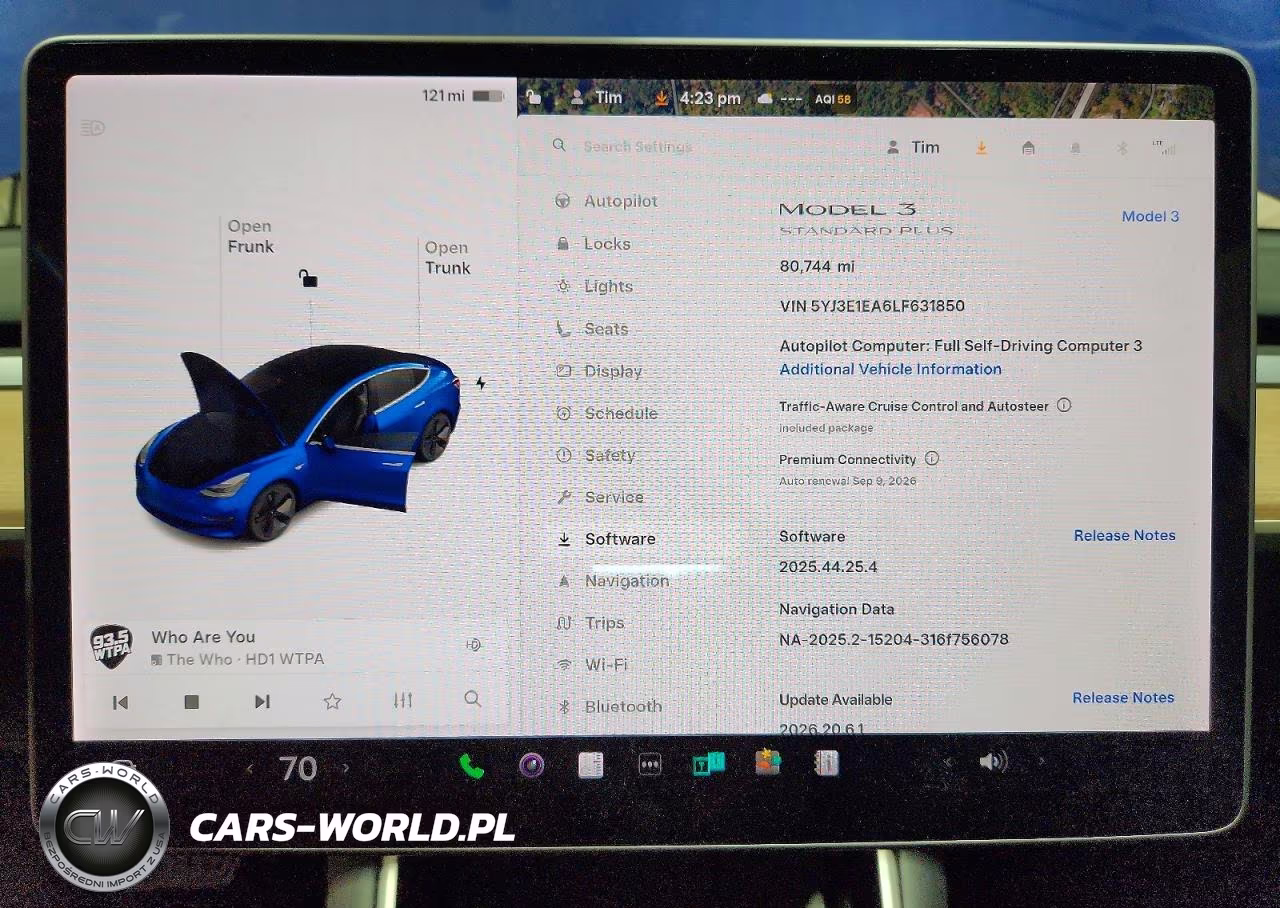The image size is (1280, 908).
Task: Open the notebook icon after Toybox
Action: click(x=826, y=763)
